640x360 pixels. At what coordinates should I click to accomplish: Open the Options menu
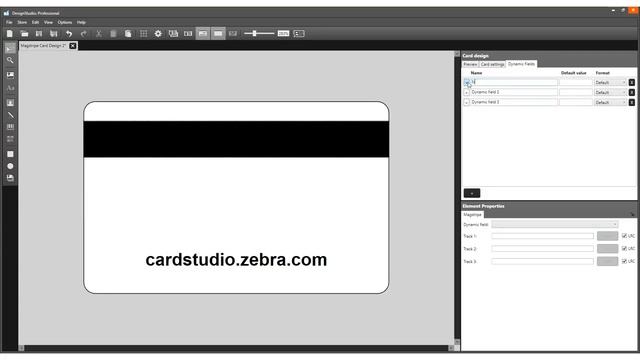pos(64,22)
